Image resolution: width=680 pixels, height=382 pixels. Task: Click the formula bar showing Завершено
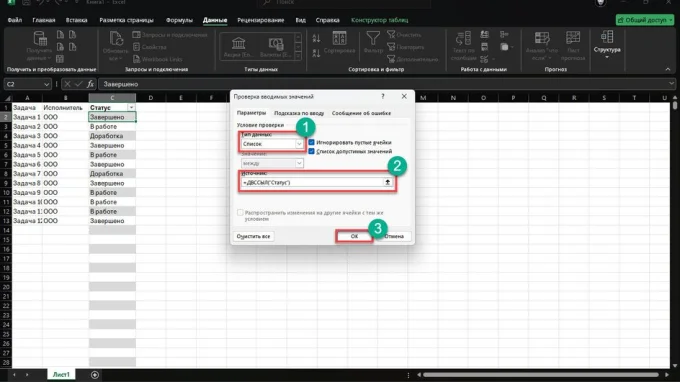[383, 84]
